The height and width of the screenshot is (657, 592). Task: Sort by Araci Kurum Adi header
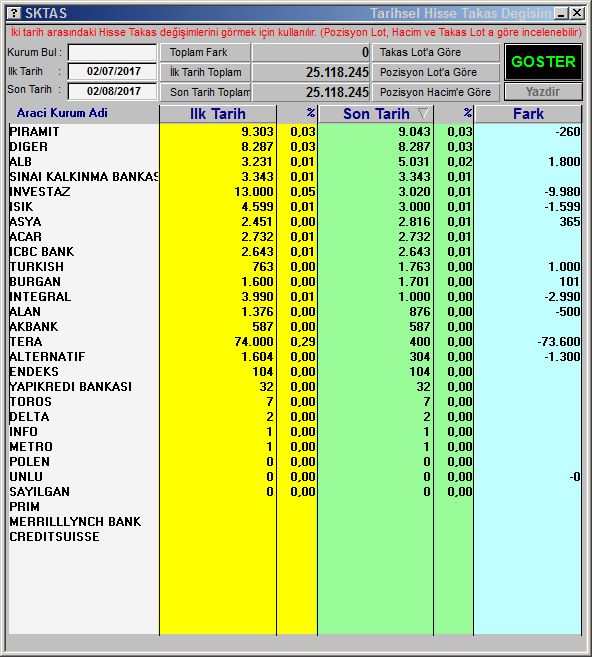pyautogui.click(x=62, y=113)
